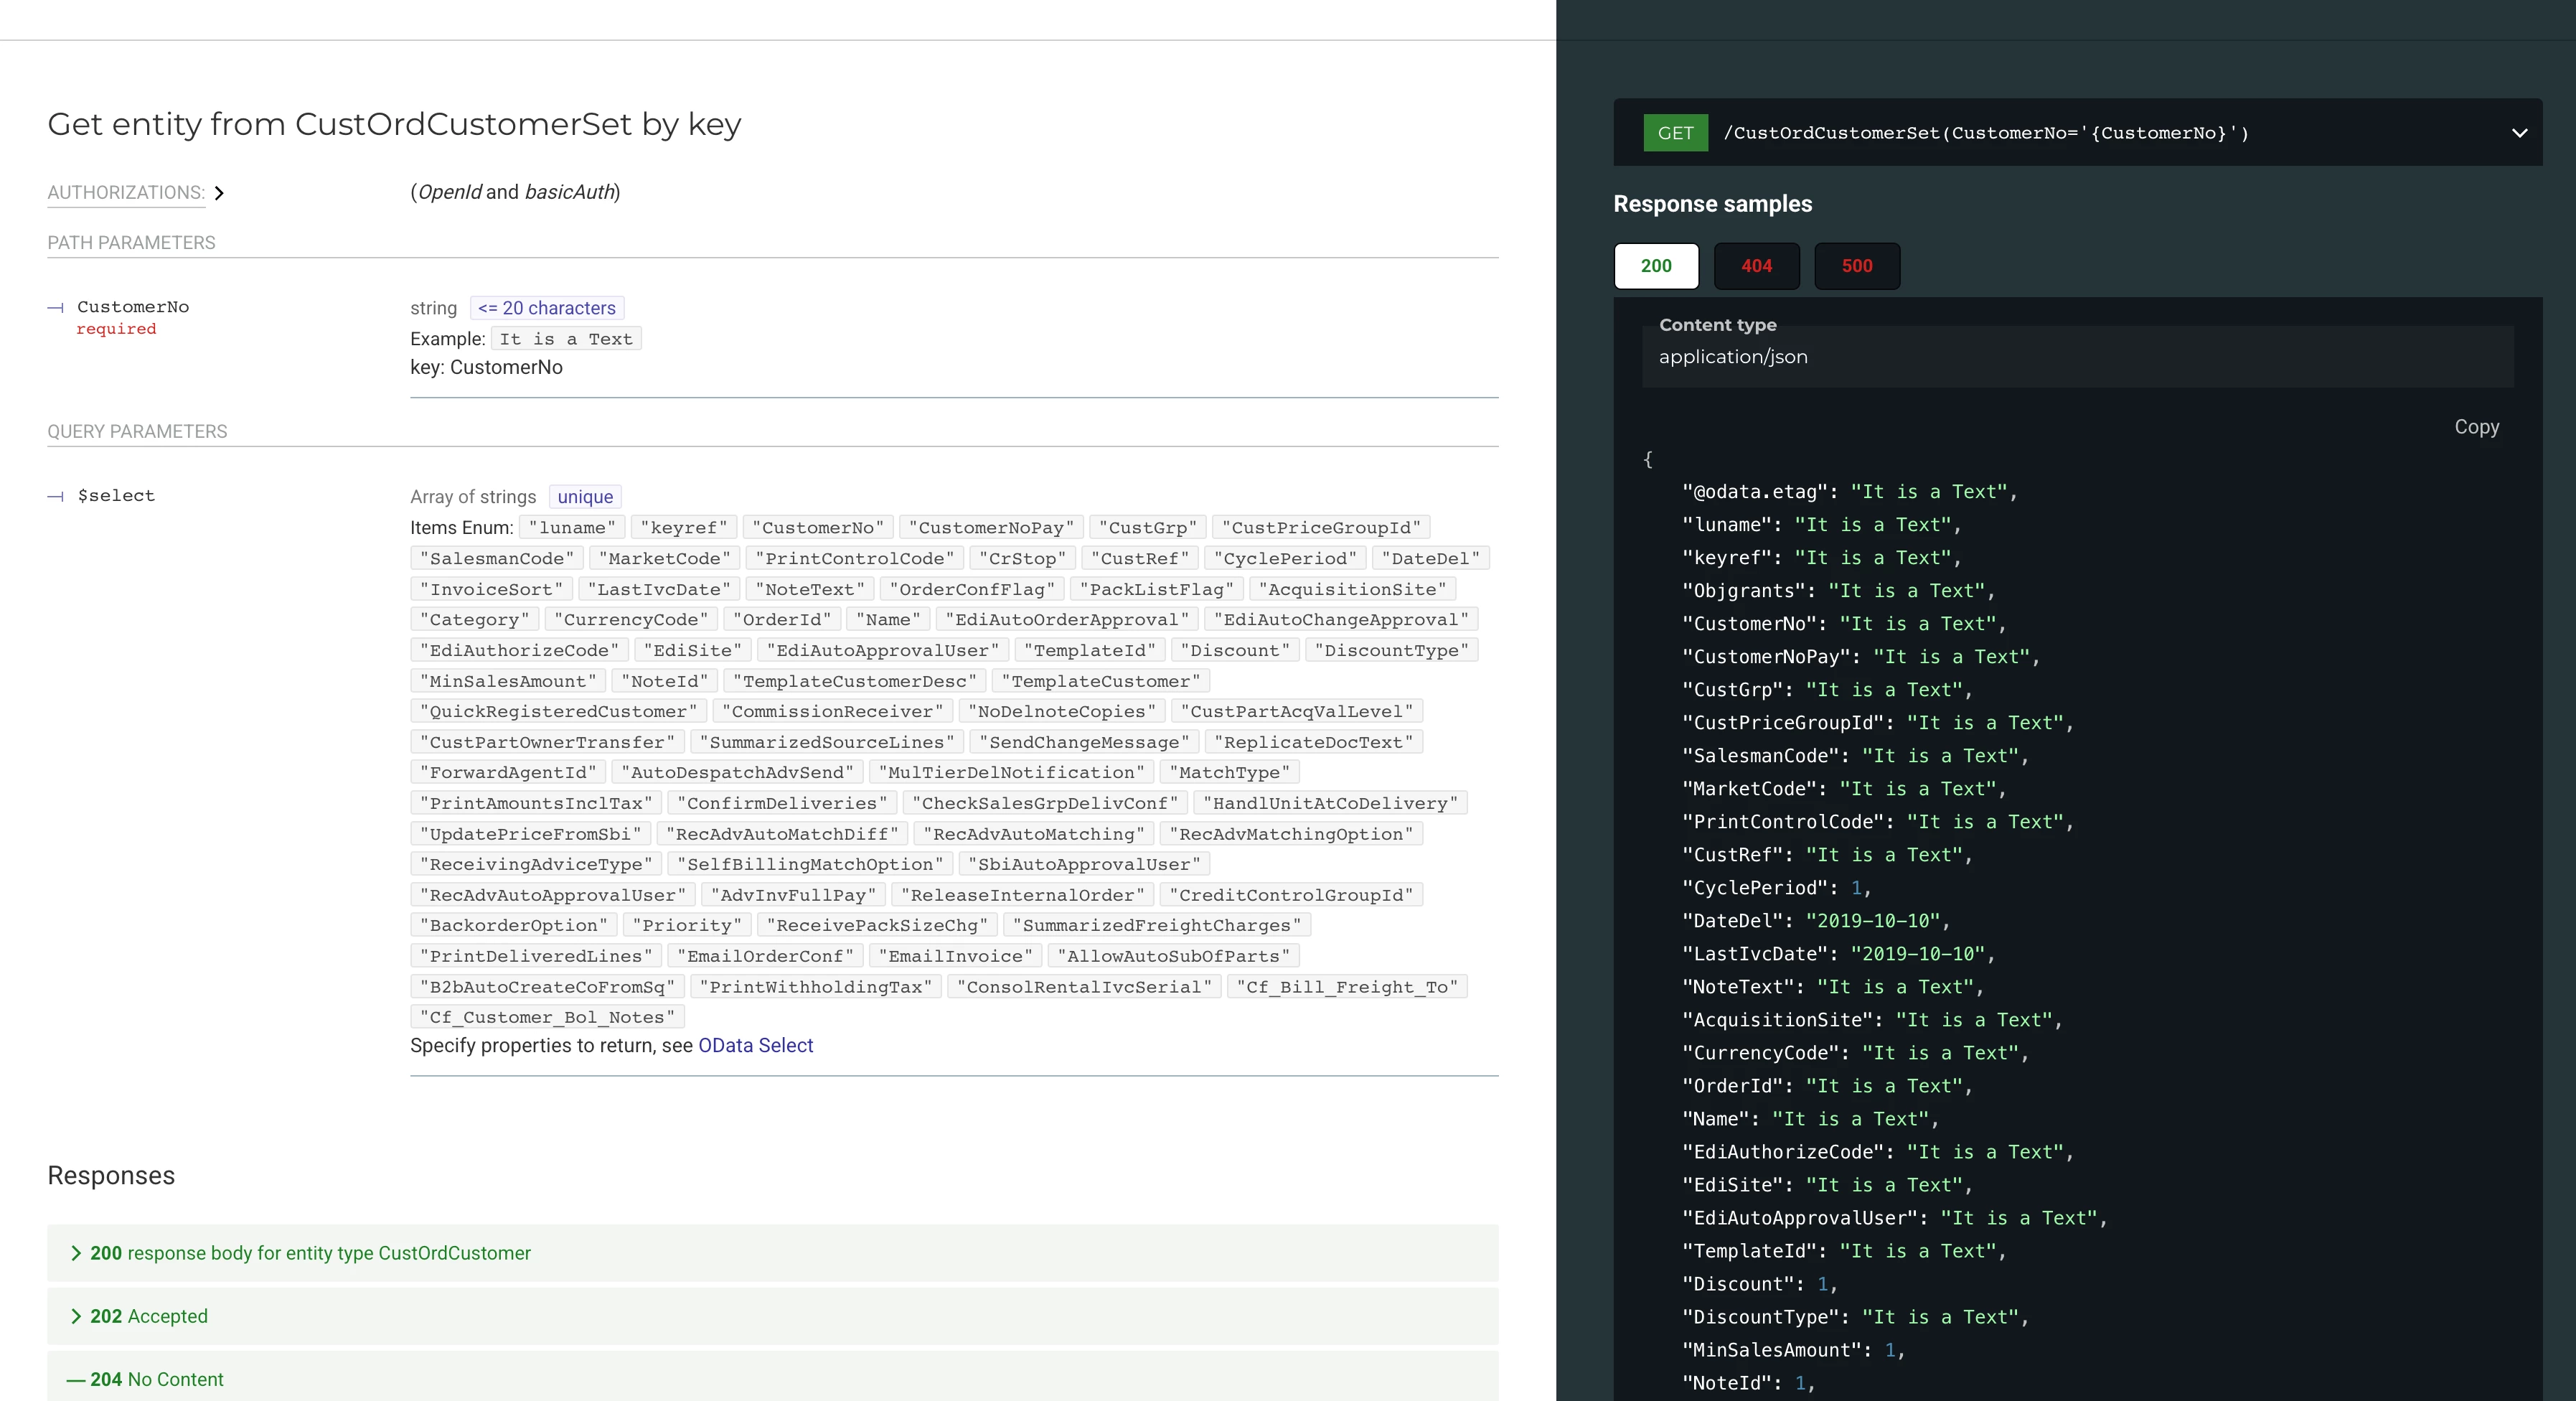Select the 404 response sample tab
Viewport: 2576px width, 1401px height.
[x=1756, y=266]
